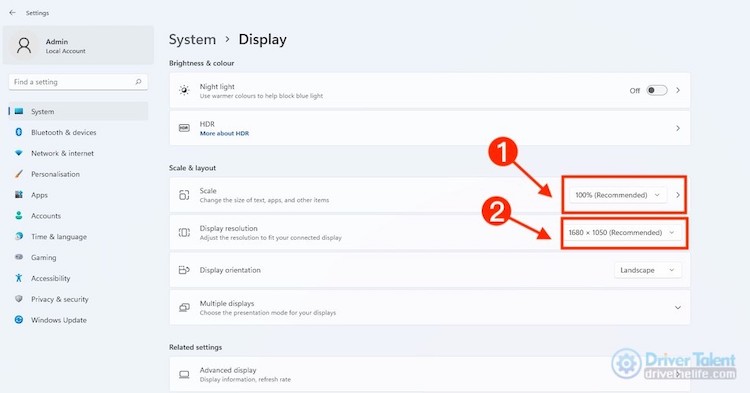Select System in the sidebar
Image resolution: width=750 pixels, height=393 pixels.
[x=78, y=111]
